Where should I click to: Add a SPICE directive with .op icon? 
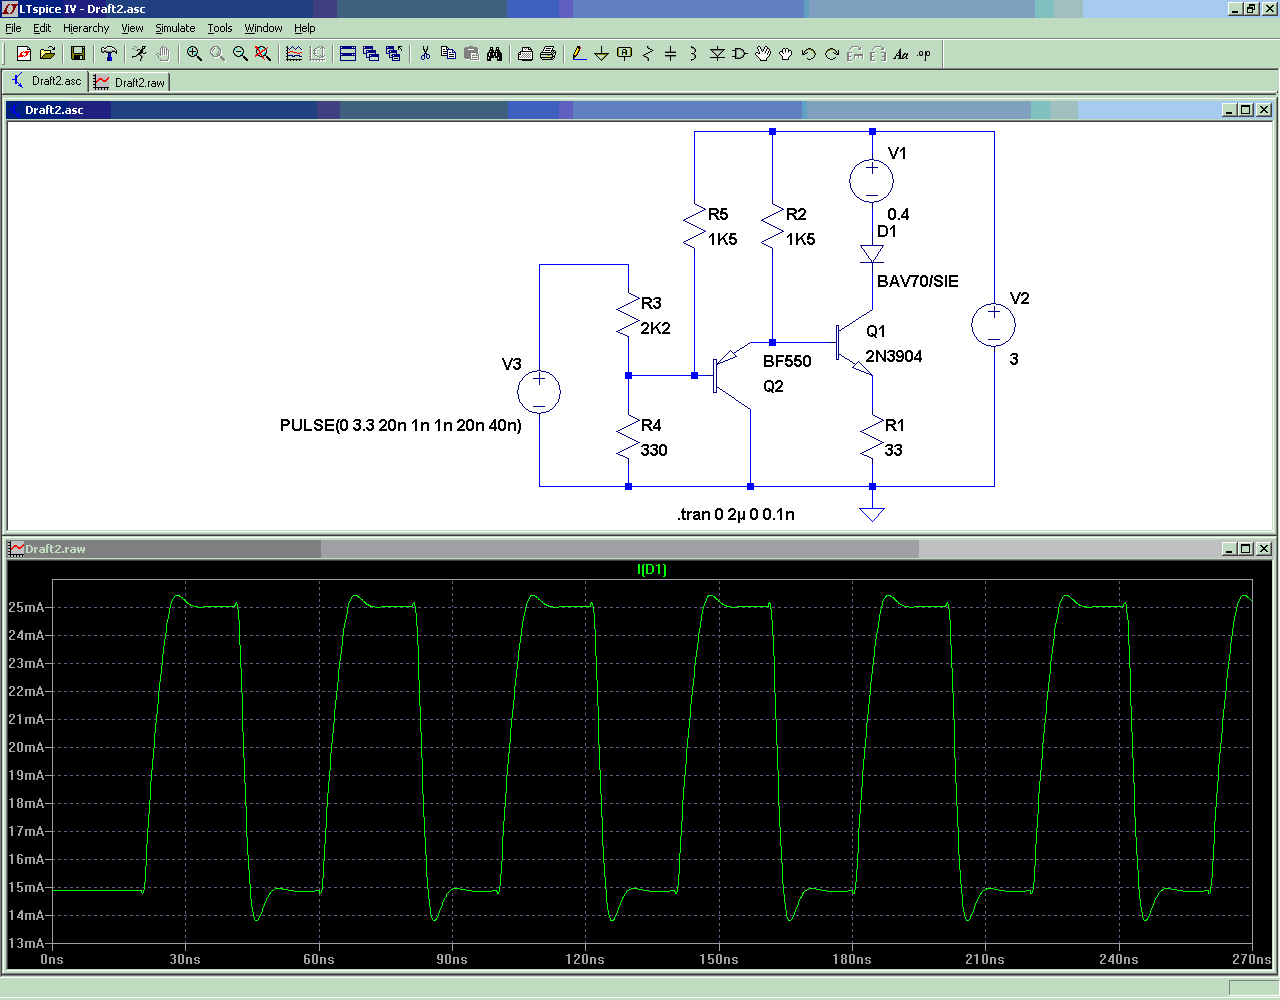tap(924, 54)
